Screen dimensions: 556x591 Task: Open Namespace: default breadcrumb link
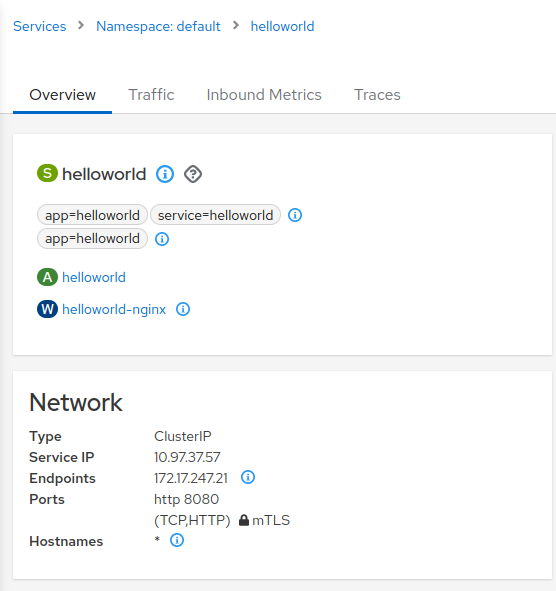158,26
